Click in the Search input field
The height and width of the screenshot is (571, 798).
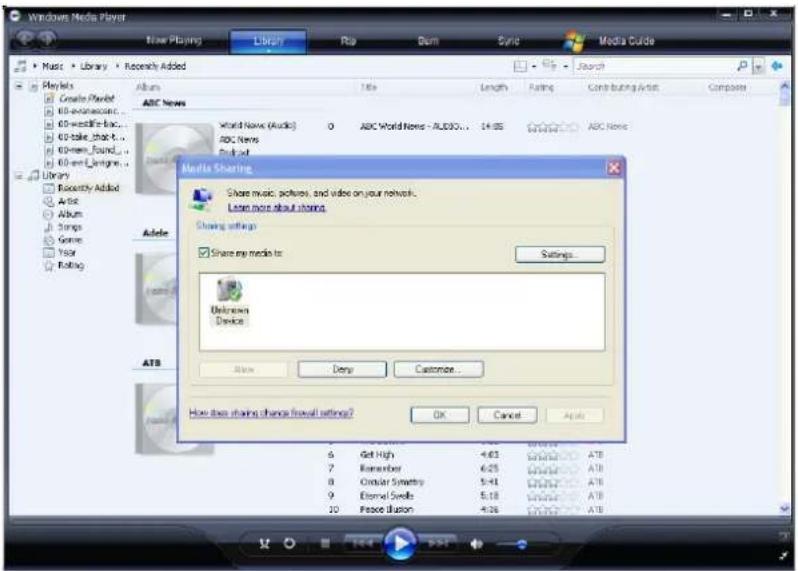(x=656, y=66)
